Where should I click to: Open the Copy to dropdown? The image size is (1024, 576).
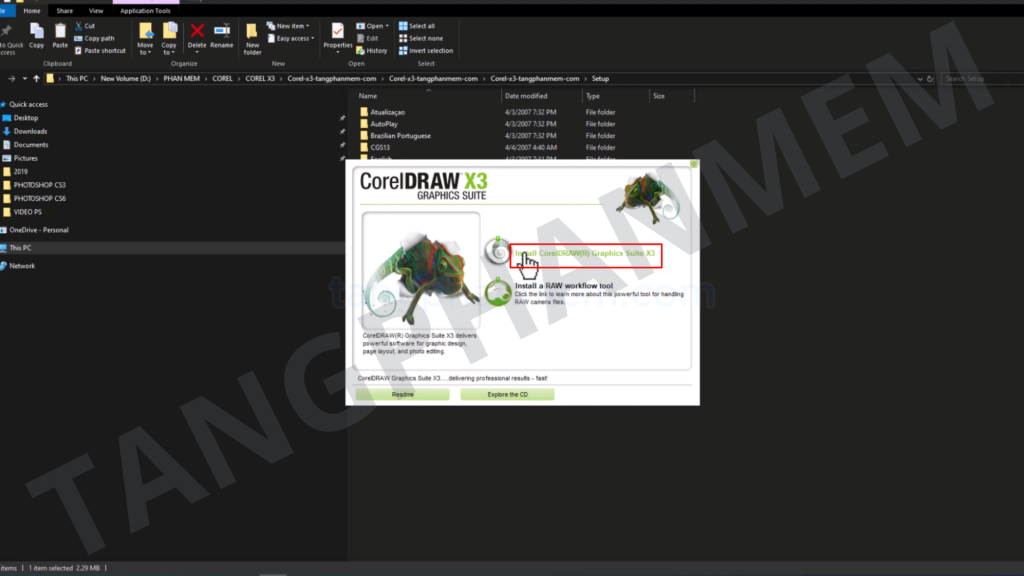(x=169, y=36)
